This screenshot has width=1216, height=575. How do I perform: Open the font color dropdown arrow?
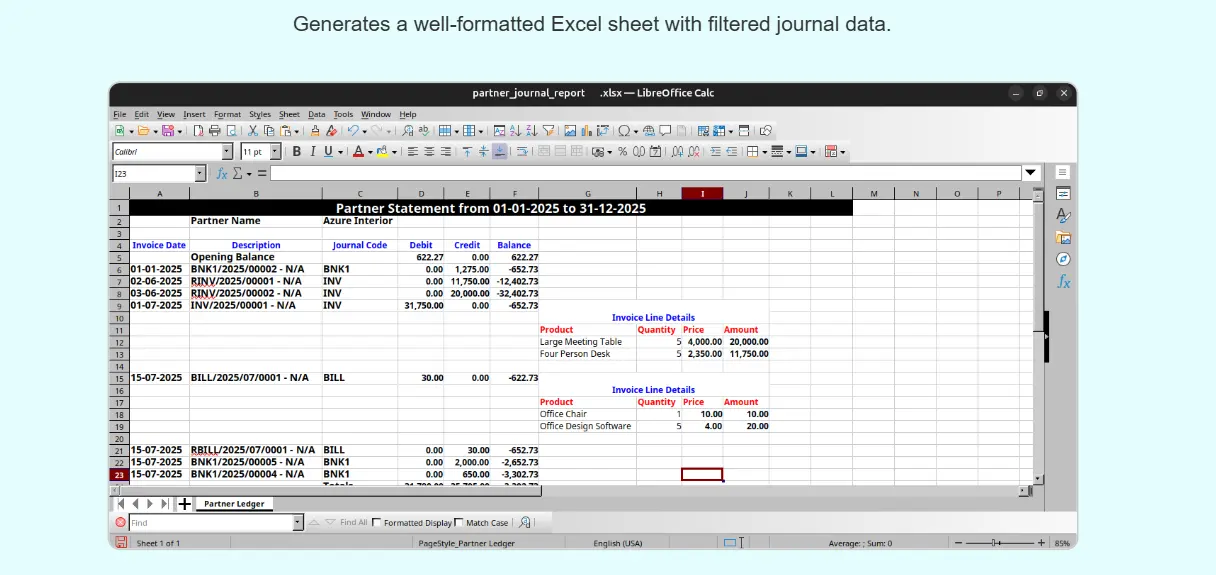(370, 153)
